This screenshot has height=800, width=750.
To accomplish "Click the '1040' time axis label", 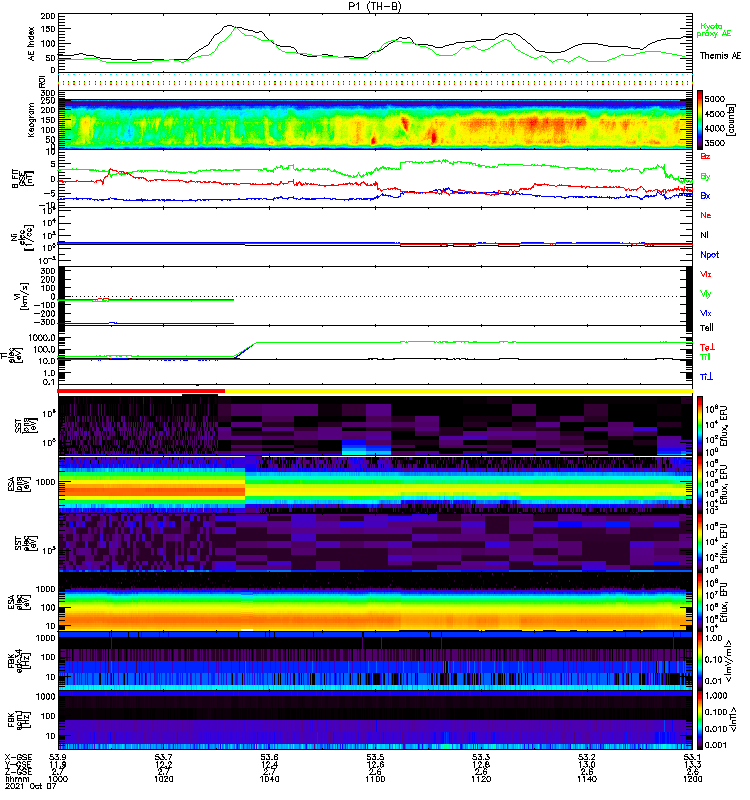I will click(269, 779).
